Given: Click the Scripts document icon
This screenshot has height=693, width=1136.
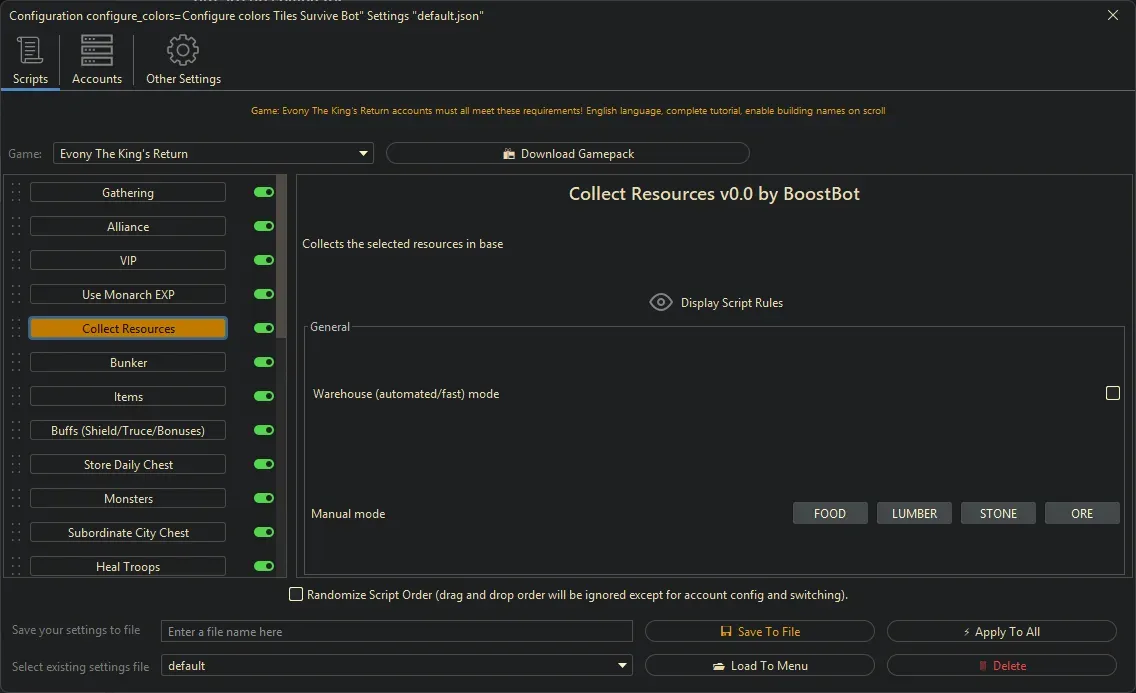Looking at the screenshot, I should point(30,49).
